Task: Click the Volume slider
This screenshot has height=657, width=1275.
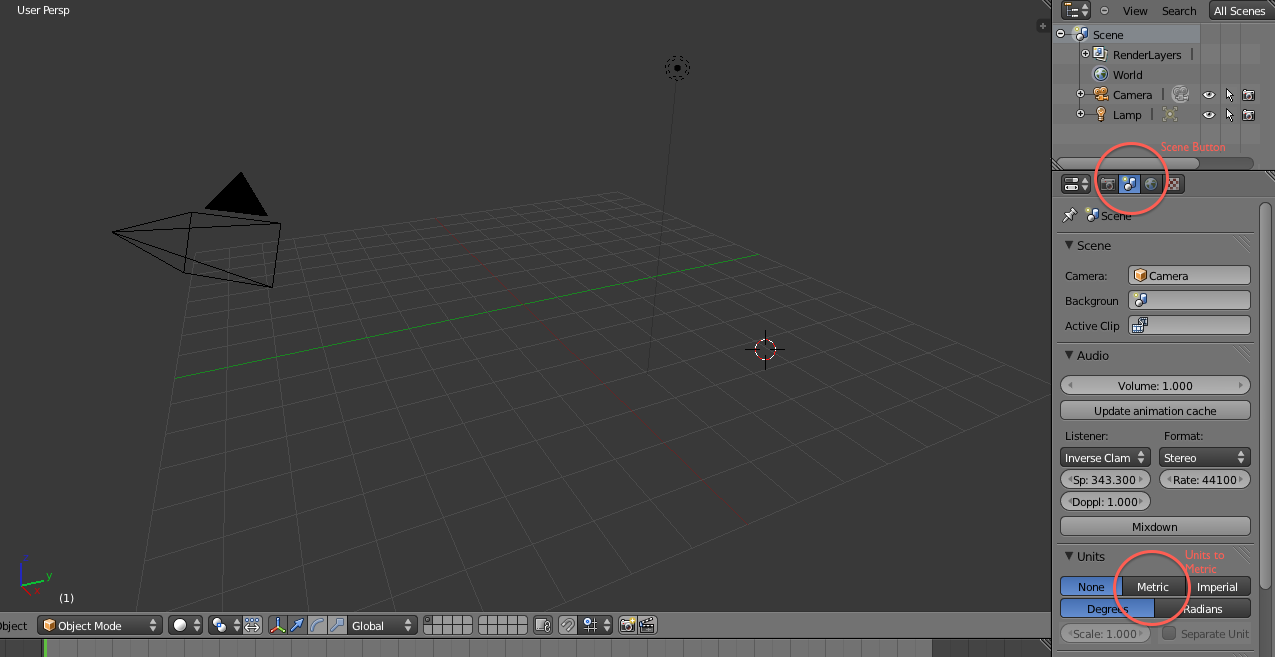Action: click(1155, 385)
